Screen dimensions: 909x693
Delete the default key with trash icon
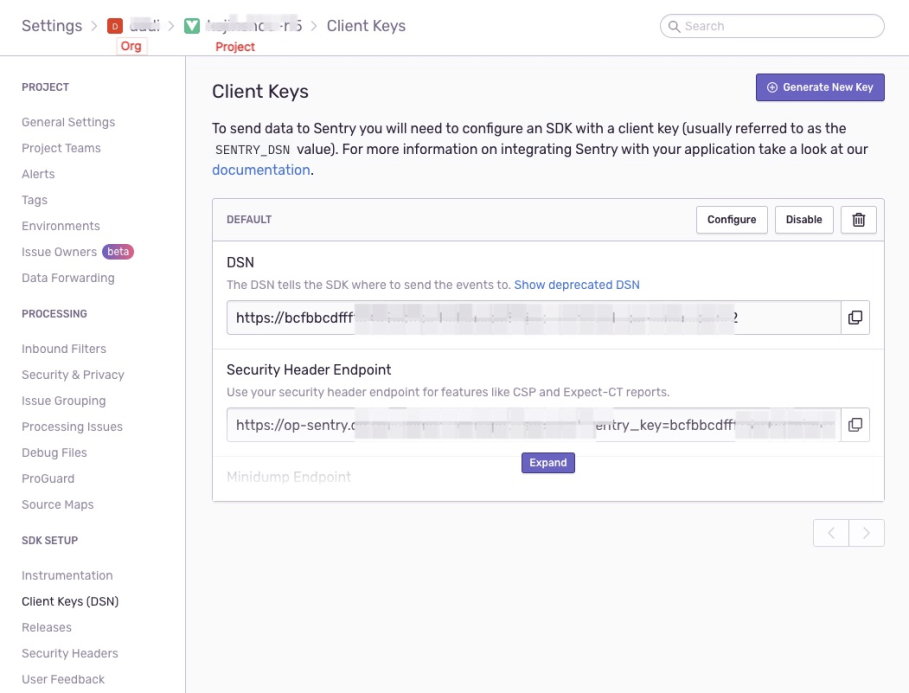pyautogui.click(x=858, y=220)
